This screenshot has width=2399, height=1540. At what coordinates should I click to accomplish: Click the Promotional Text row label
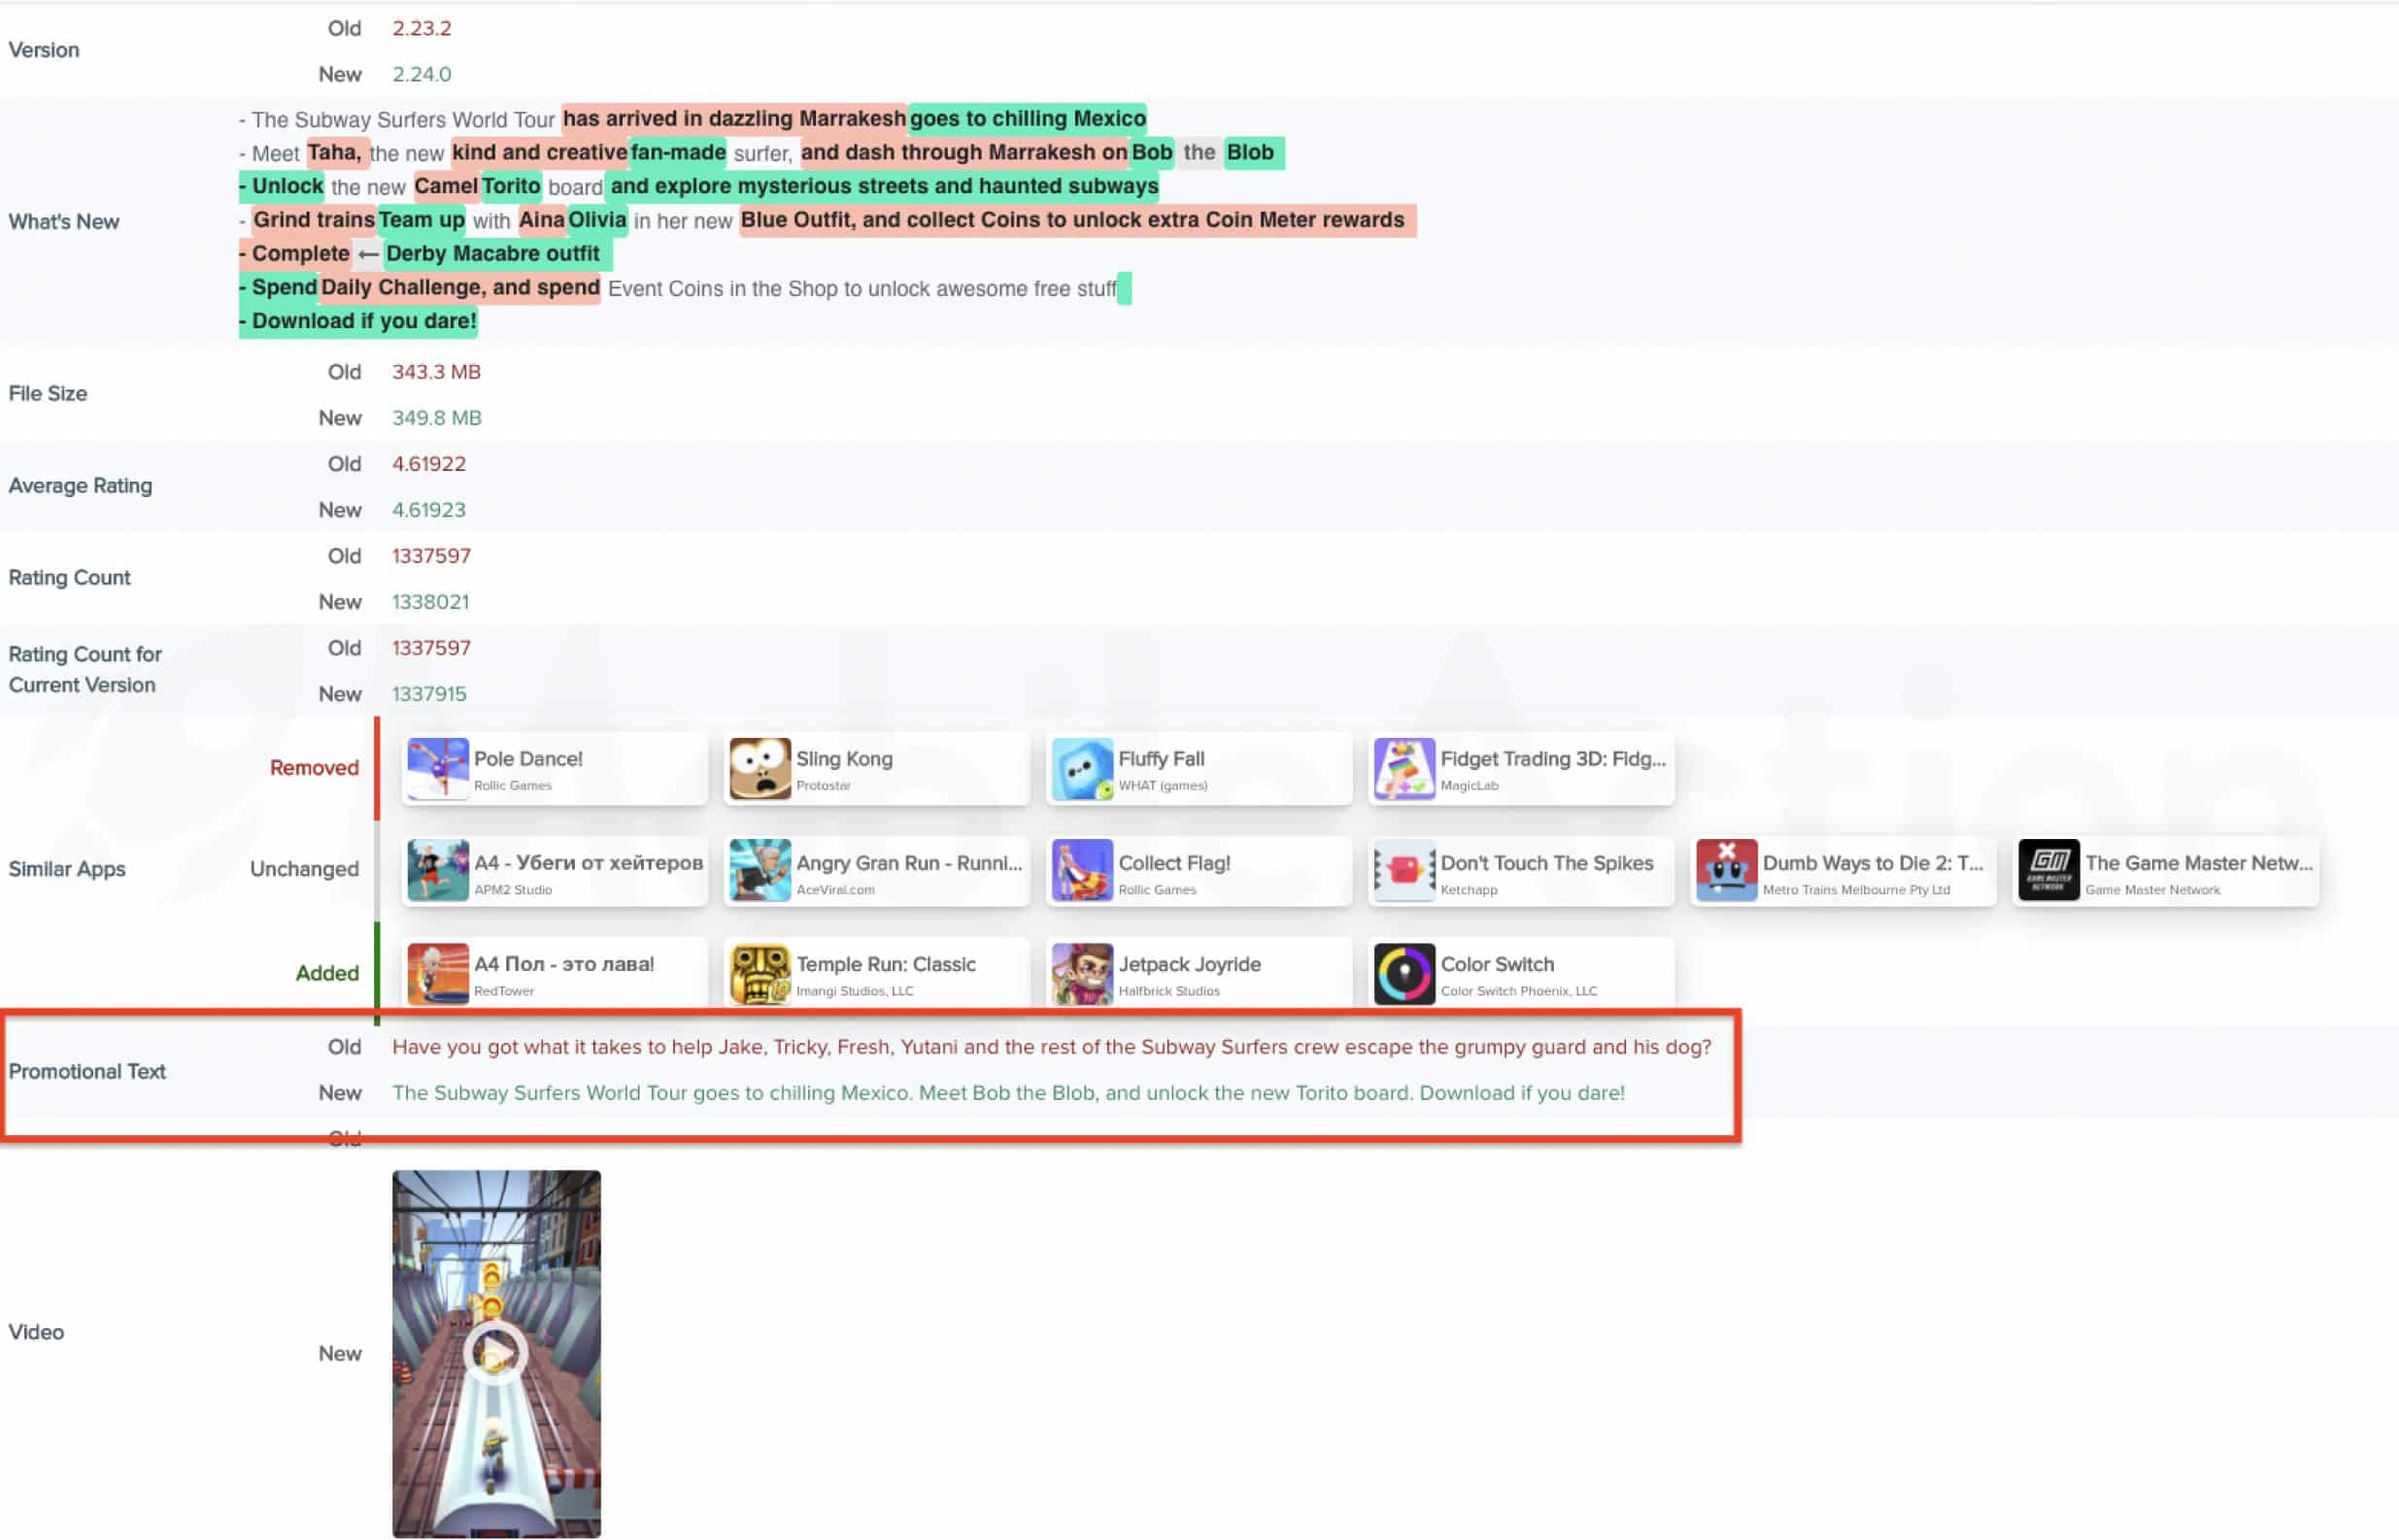(x=87, y=1071)
